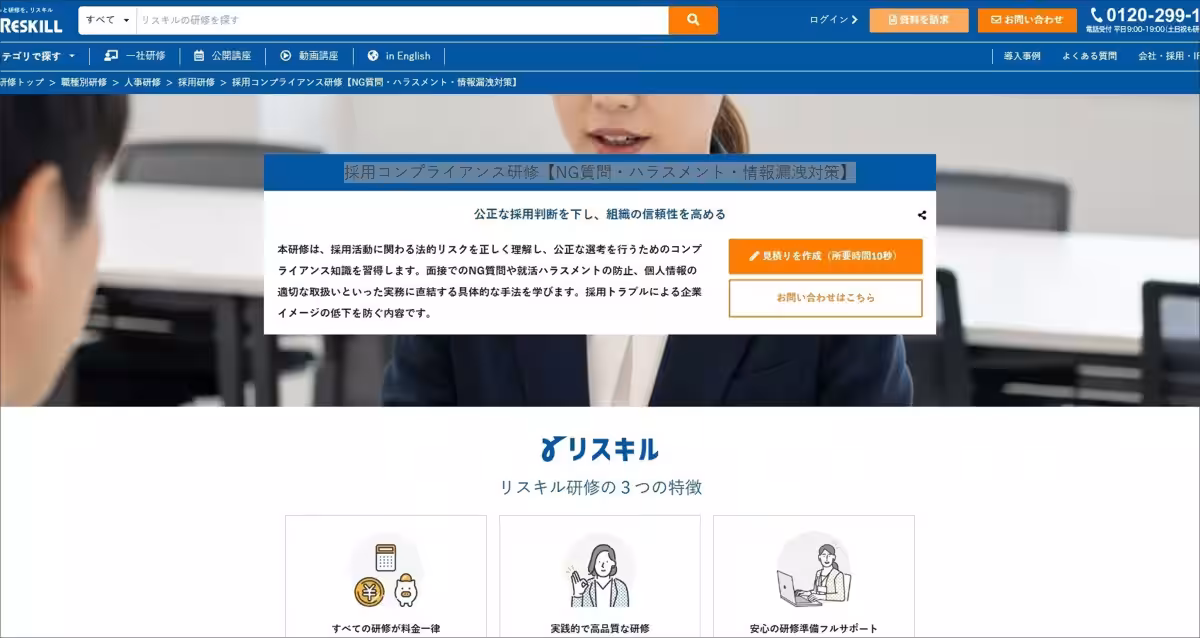Click the 一社研修 presenter icon
Screen dimensions: 1200x638
pyautogui.click(x=111, y=56)
